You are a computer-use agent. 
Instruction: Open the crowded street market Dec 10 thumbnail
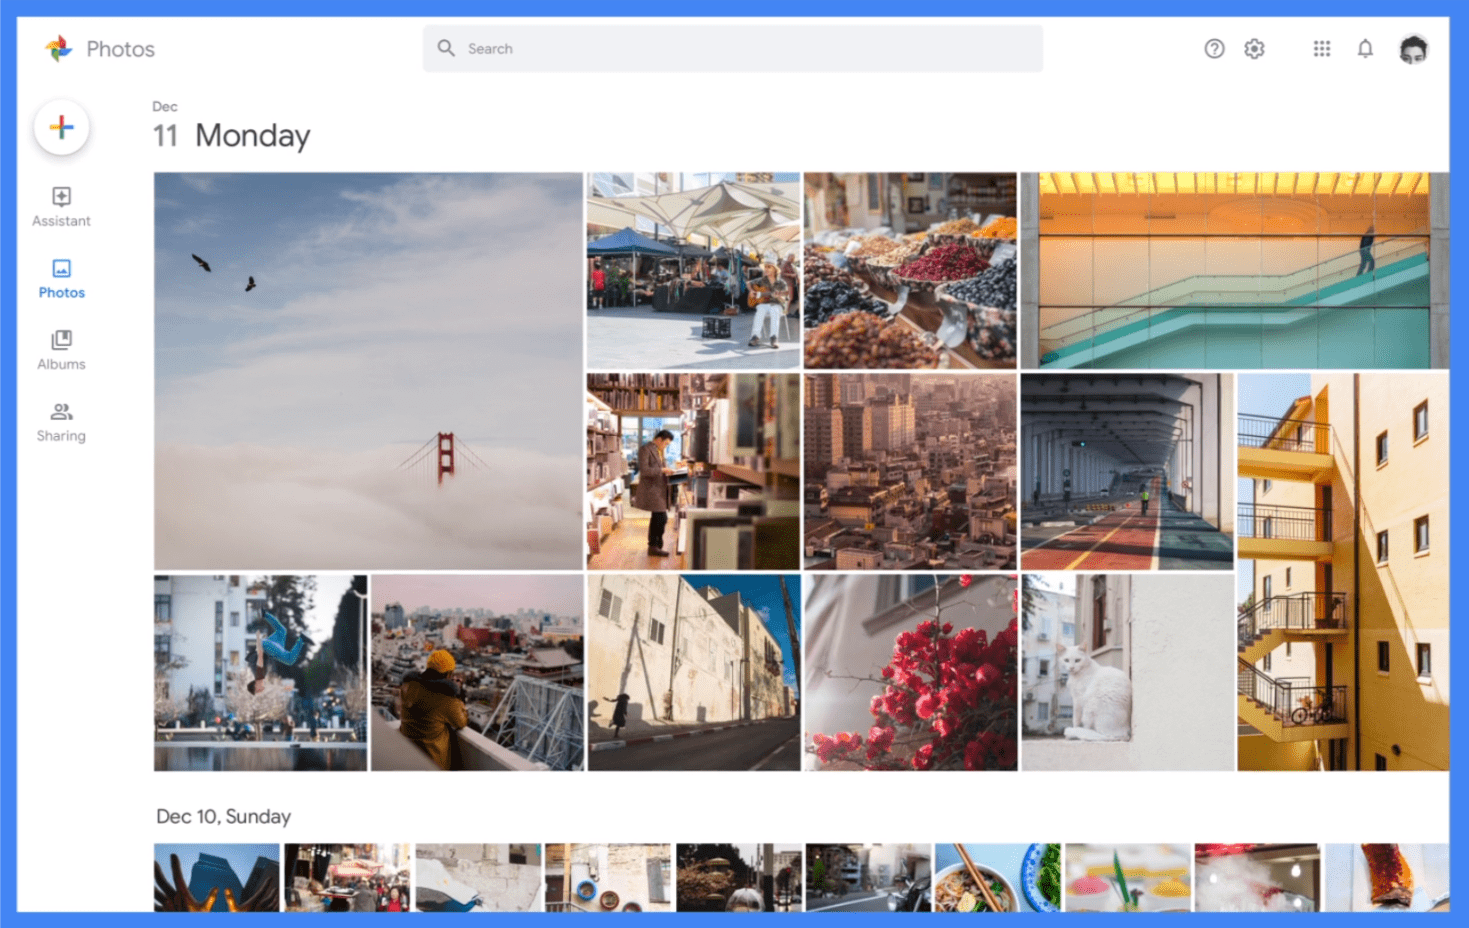tap(347, 877)
